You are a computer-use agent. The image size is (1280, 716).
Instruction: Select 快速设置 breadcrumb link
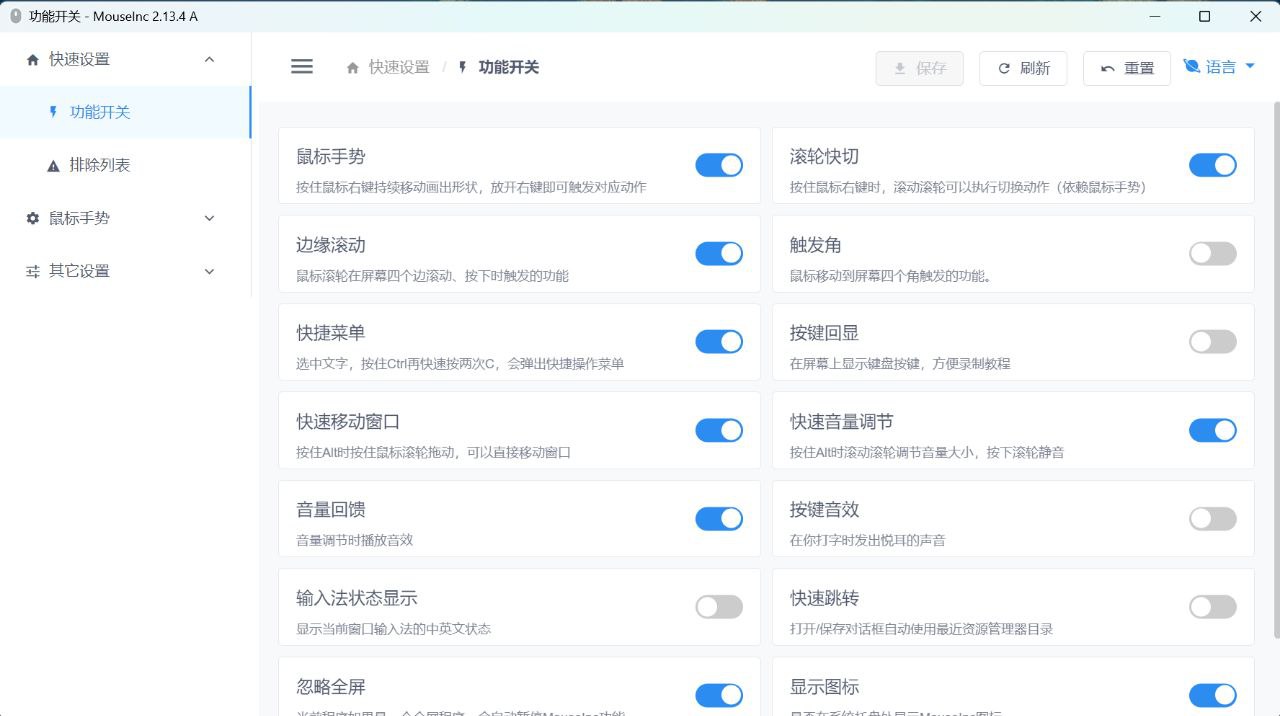tap(399, 67)
